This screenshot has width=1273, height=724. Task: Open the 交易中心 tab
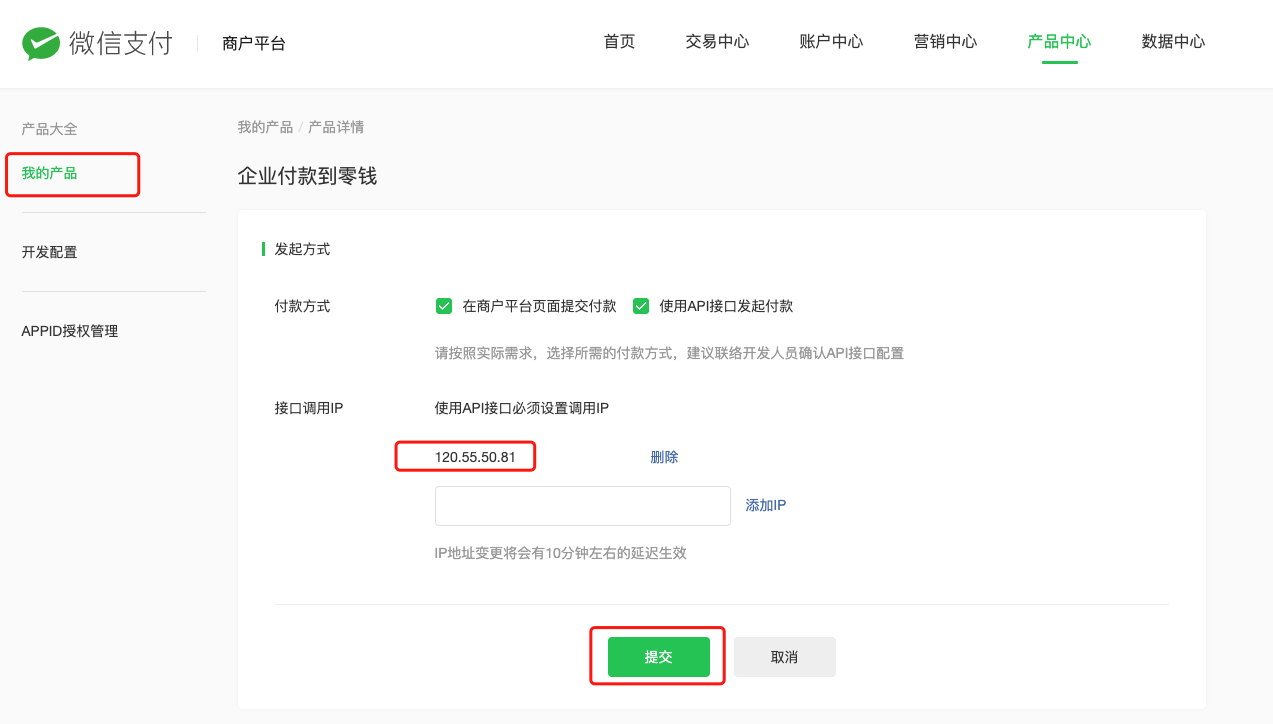tap(717, 42)
